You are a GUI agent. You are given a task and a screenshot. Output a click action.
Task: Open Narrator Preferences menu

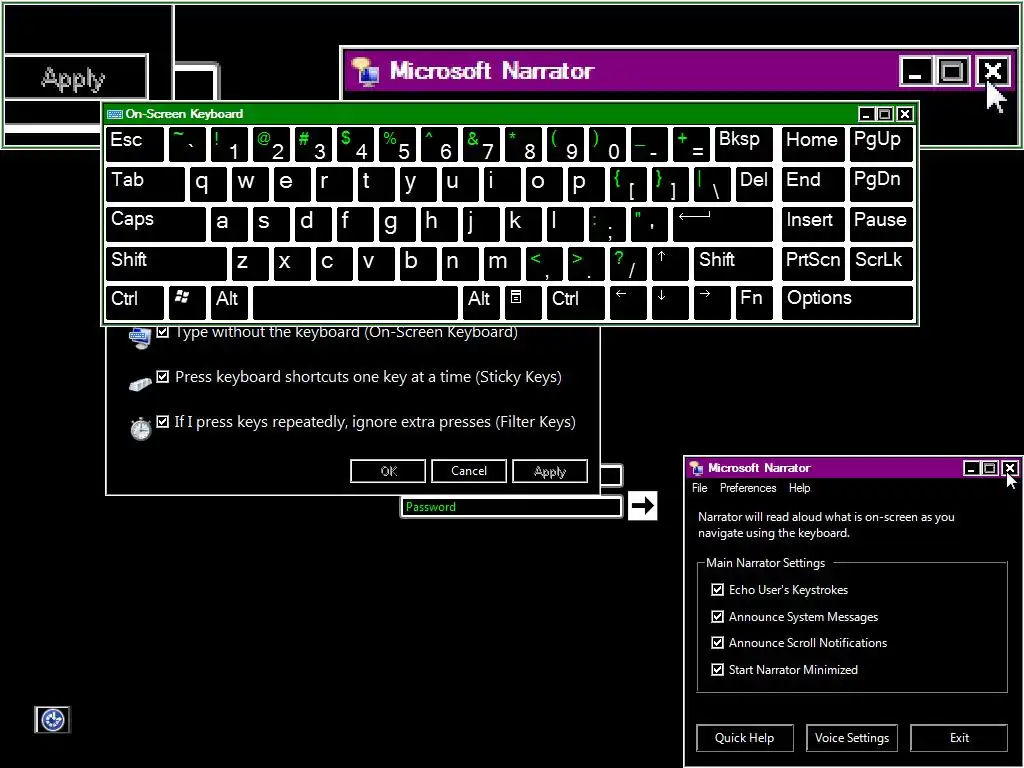tap(748, 488)
